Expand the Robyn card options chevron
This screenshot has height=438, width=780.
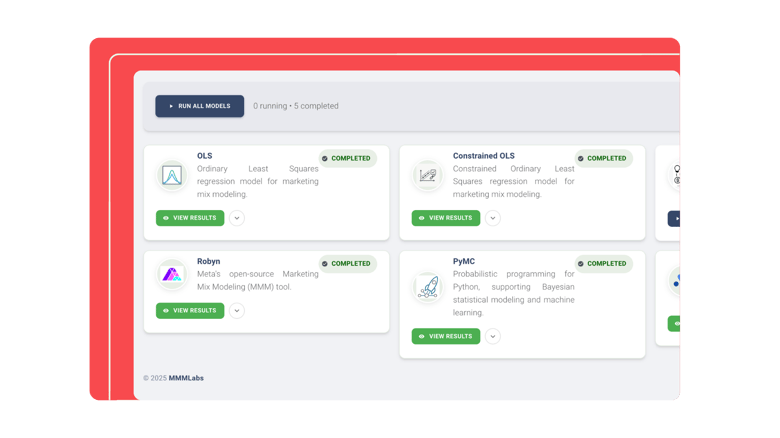coord(237,311)
